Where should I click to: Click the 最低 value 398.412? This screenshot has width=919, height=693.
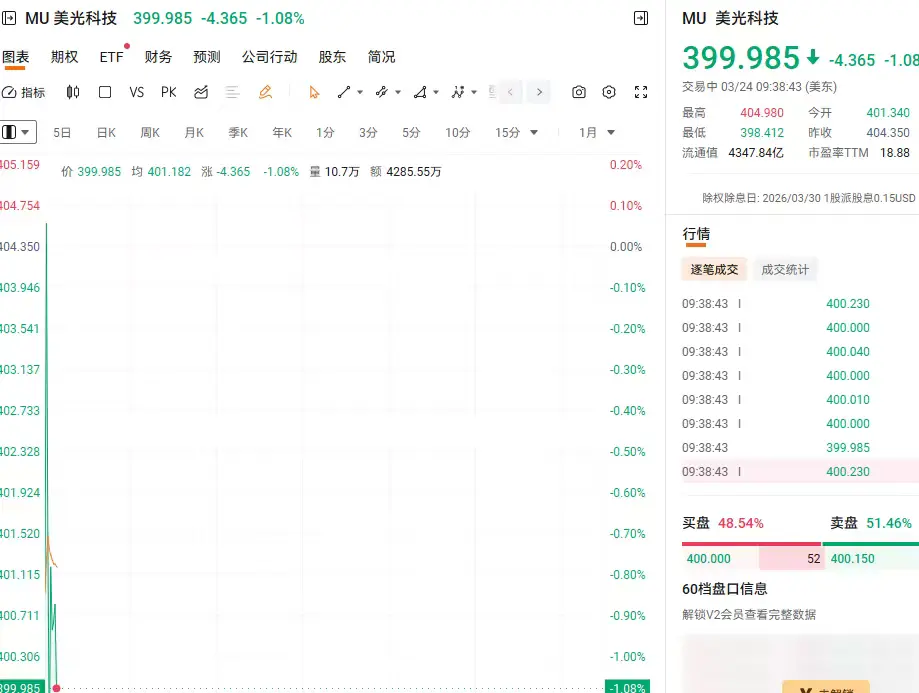point(761,133)
